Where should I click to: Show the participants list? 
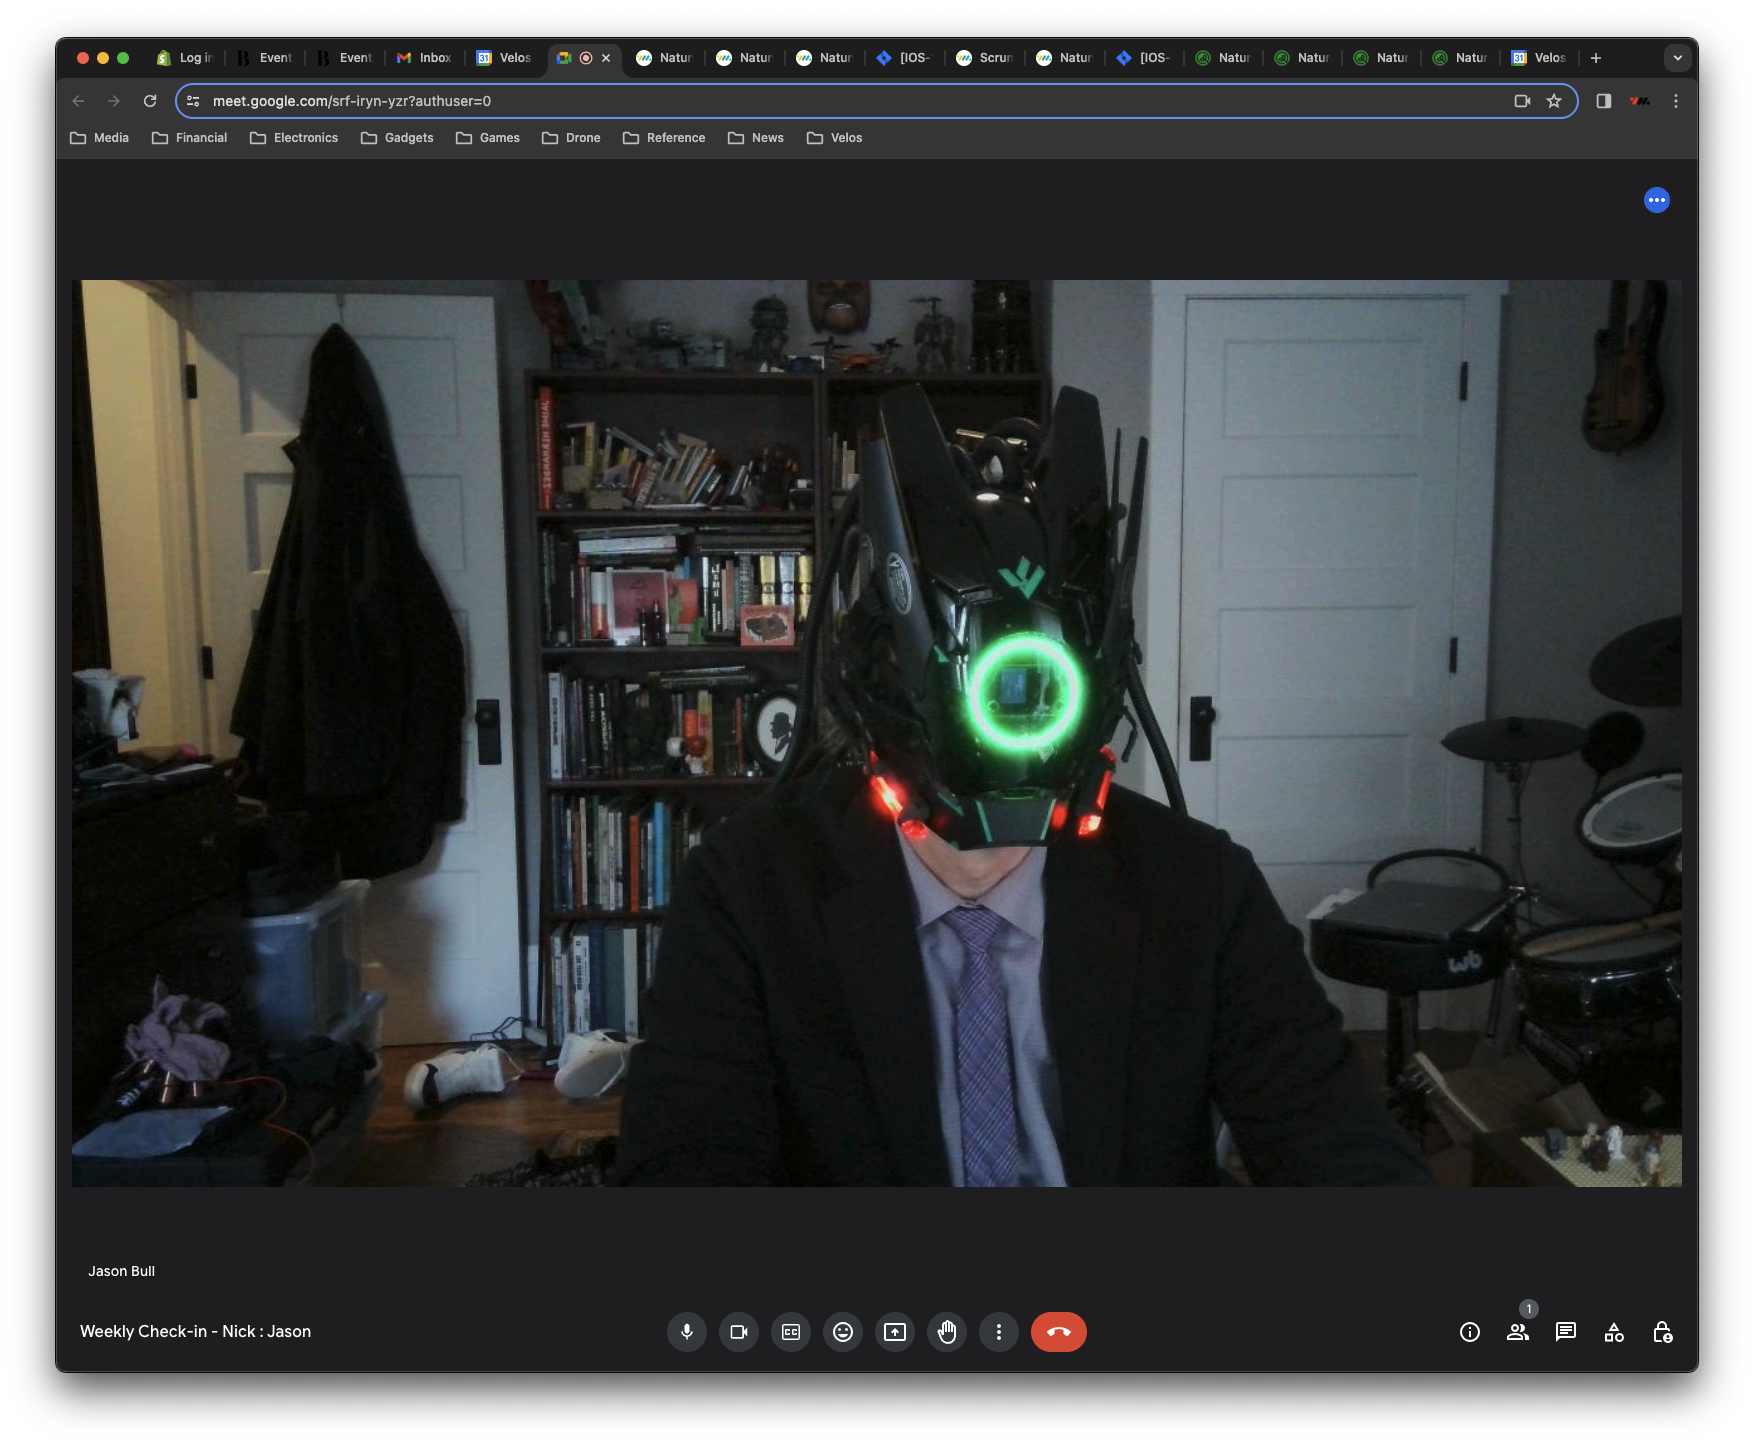tap(1517, 1331)
